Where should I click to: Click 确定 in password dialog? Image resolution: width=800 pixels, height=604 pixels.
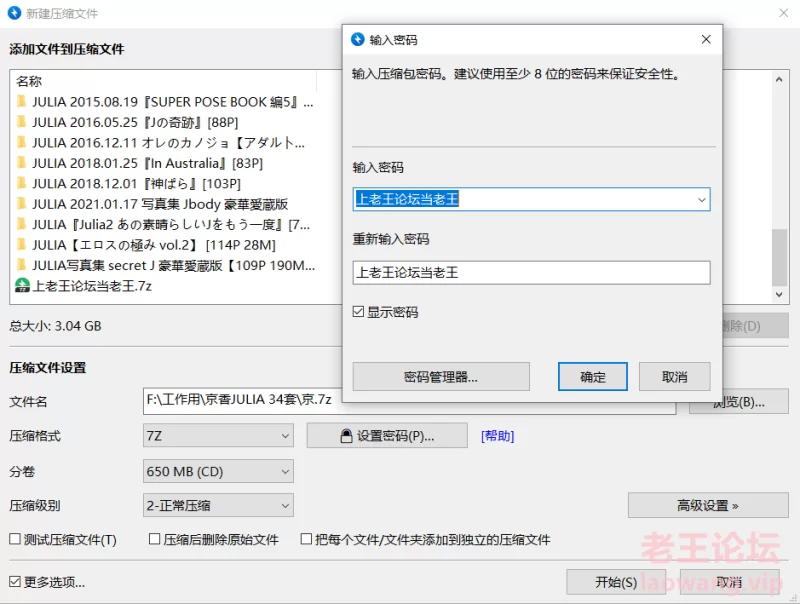(593, 377)
